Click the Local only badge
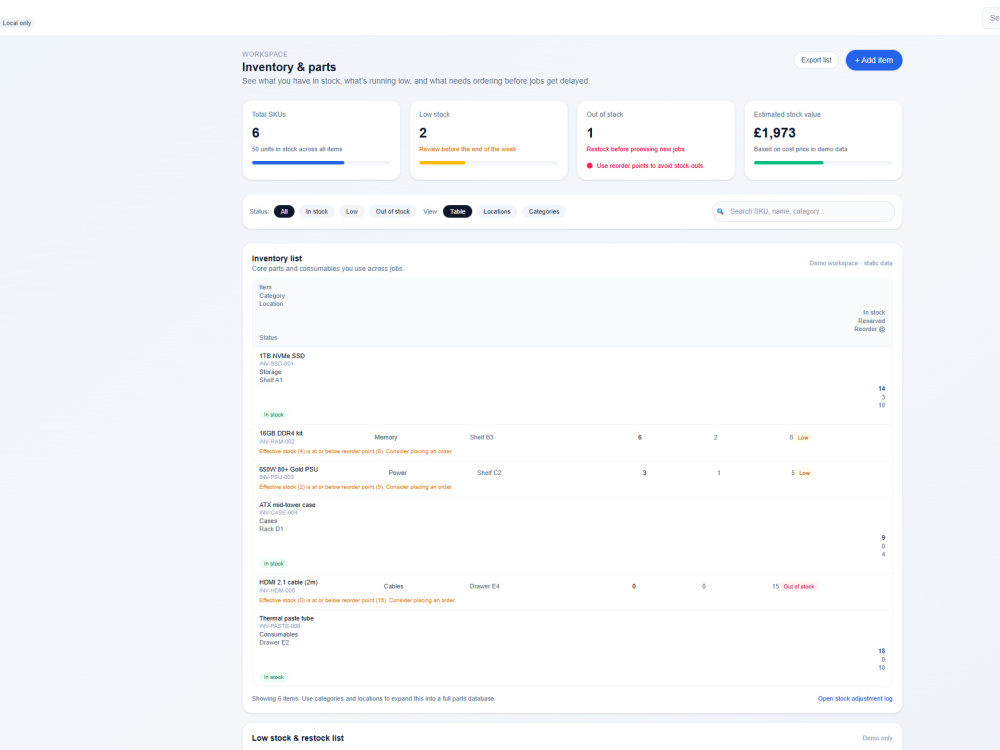This screenshot has width=1000, height=750. point(17,23)
